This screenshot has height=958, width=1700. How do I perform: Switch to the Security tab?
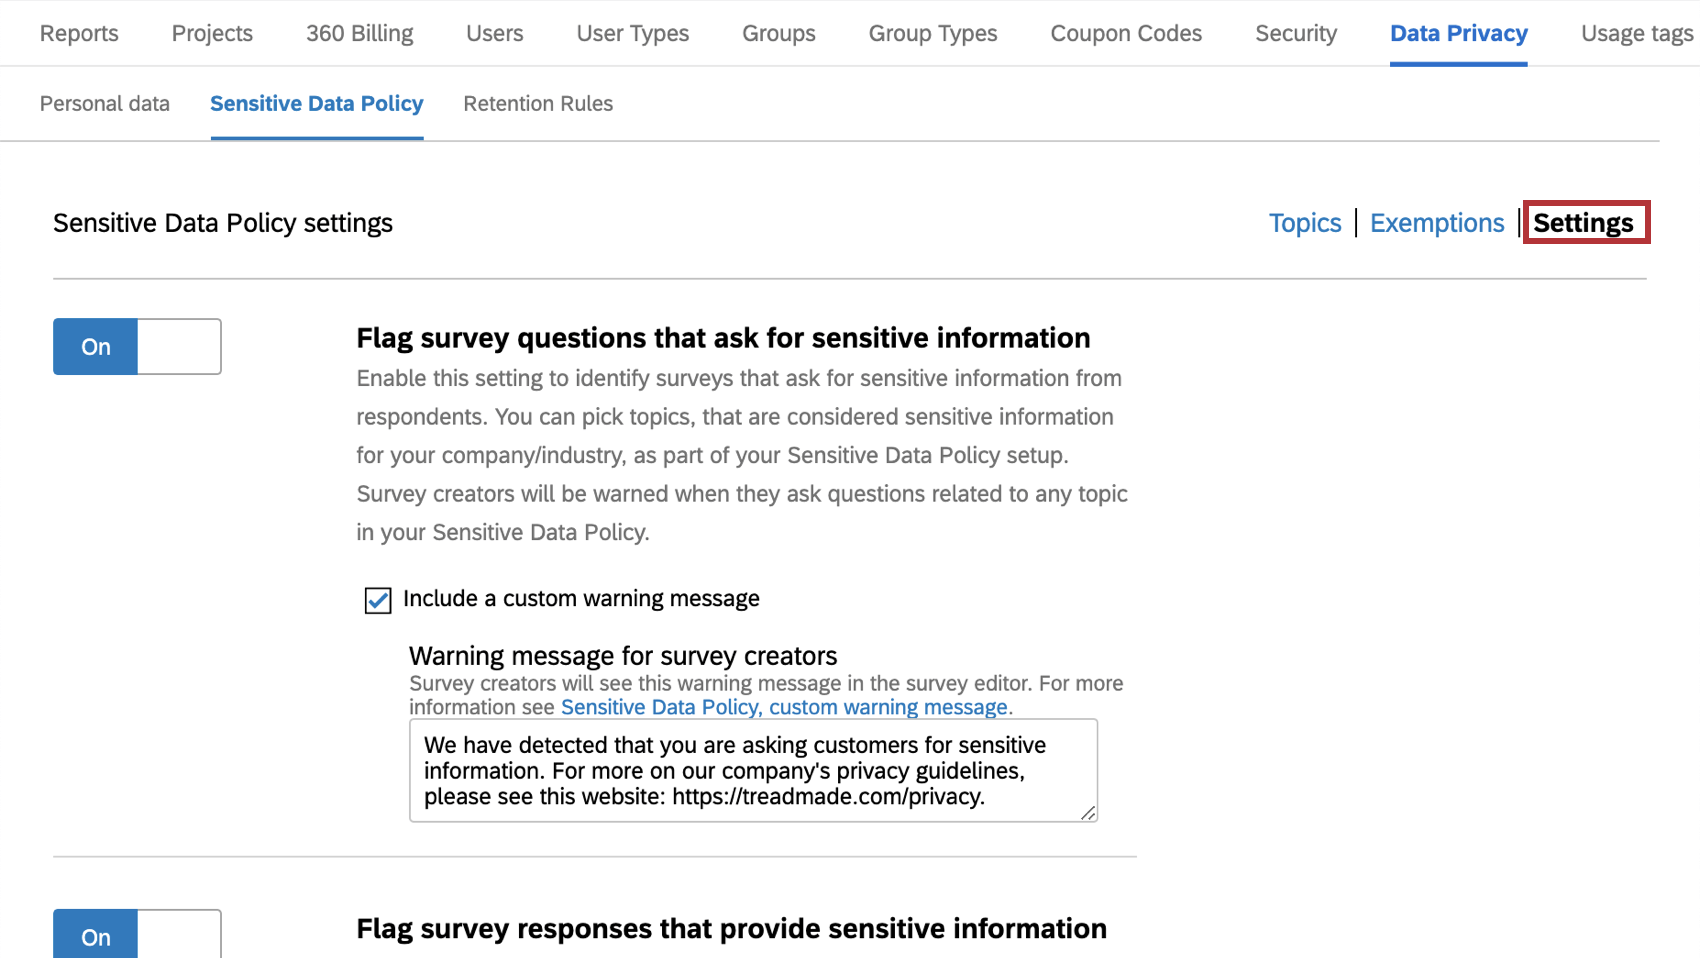[x=1295, y=33]
